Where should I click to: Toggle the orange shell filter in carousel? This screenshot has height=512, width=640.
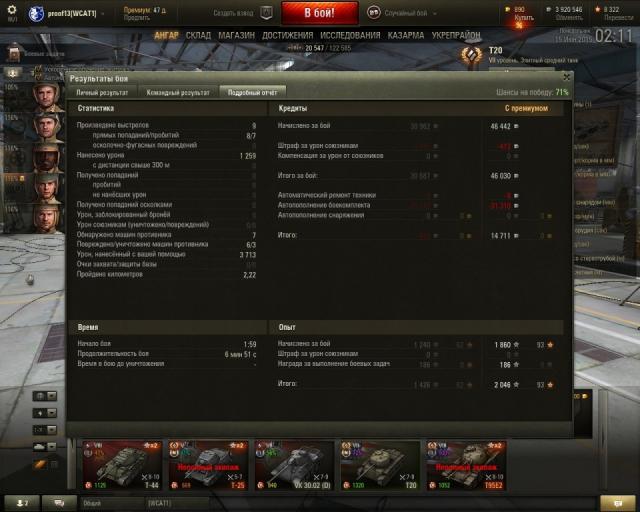[x=40, y=464]
